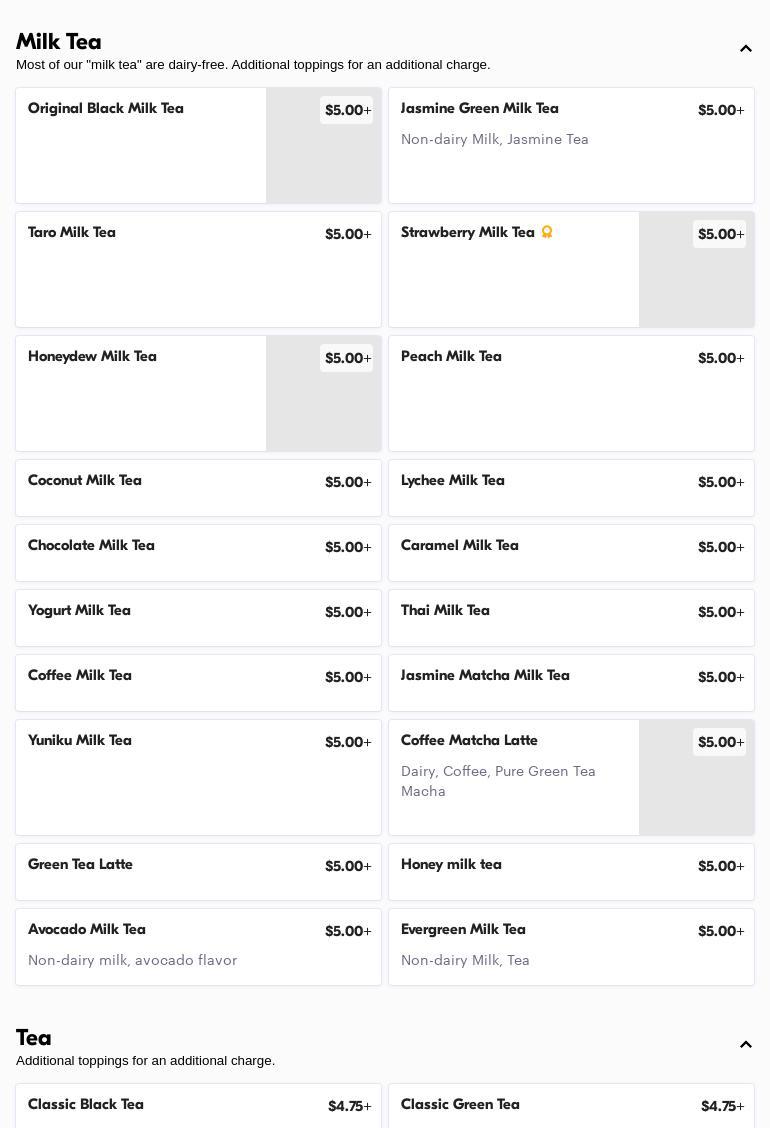The height and width of the screenshot is (1128, 770).
Task: Open Chocolate Milk Tea item
Action: pyautogui.click(x=198, y=553)
